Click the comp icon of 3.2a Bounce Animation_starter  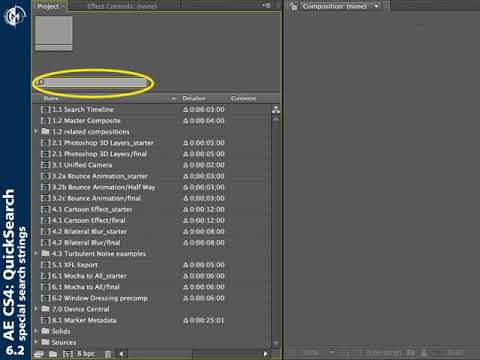coord(46,176)
